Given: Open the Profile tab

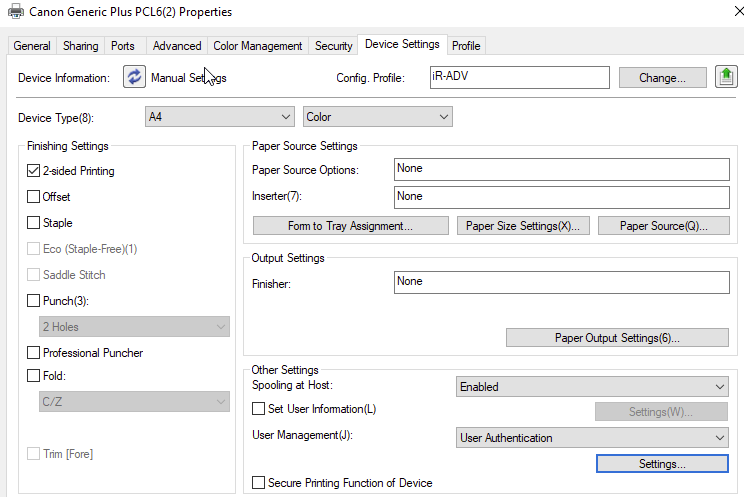Looking at the screenshot, I should click(466, 46).
